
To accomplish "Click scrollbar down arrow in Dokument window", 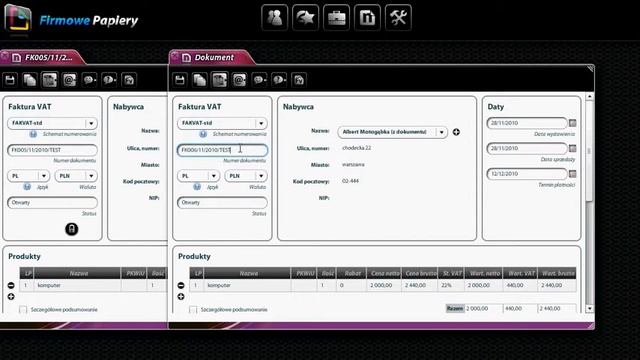I will point(589,309).
